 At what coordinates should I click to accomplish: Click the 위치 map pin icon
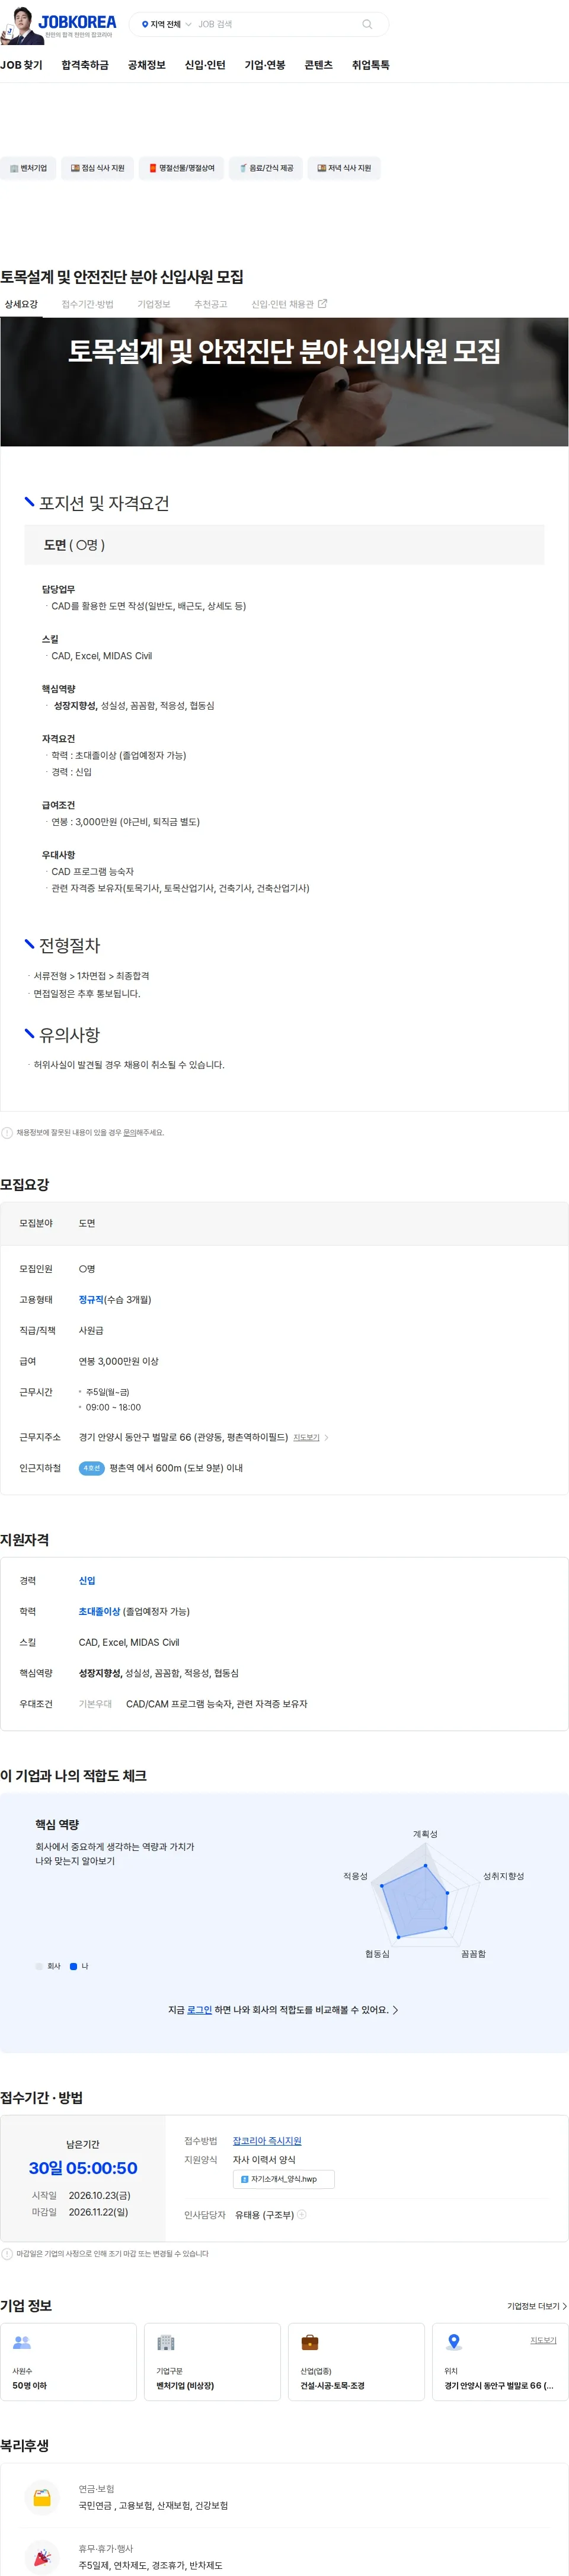454,2342
